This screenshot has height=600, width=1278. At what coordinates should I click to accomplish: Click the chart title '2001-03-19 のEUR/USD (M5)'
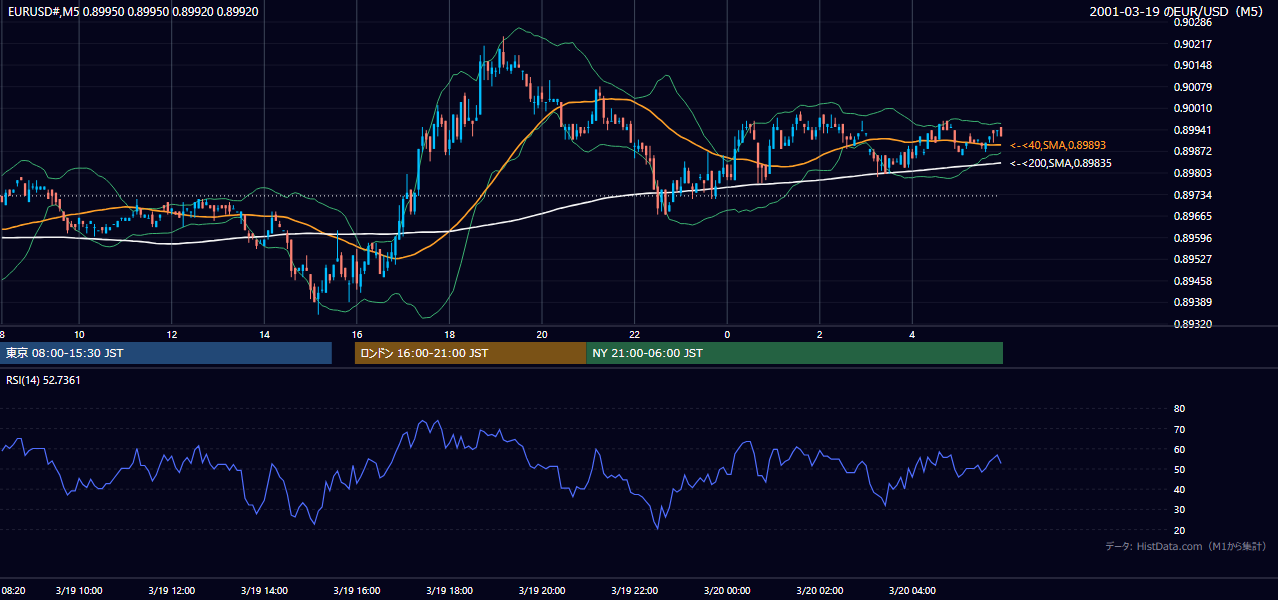1178,11
